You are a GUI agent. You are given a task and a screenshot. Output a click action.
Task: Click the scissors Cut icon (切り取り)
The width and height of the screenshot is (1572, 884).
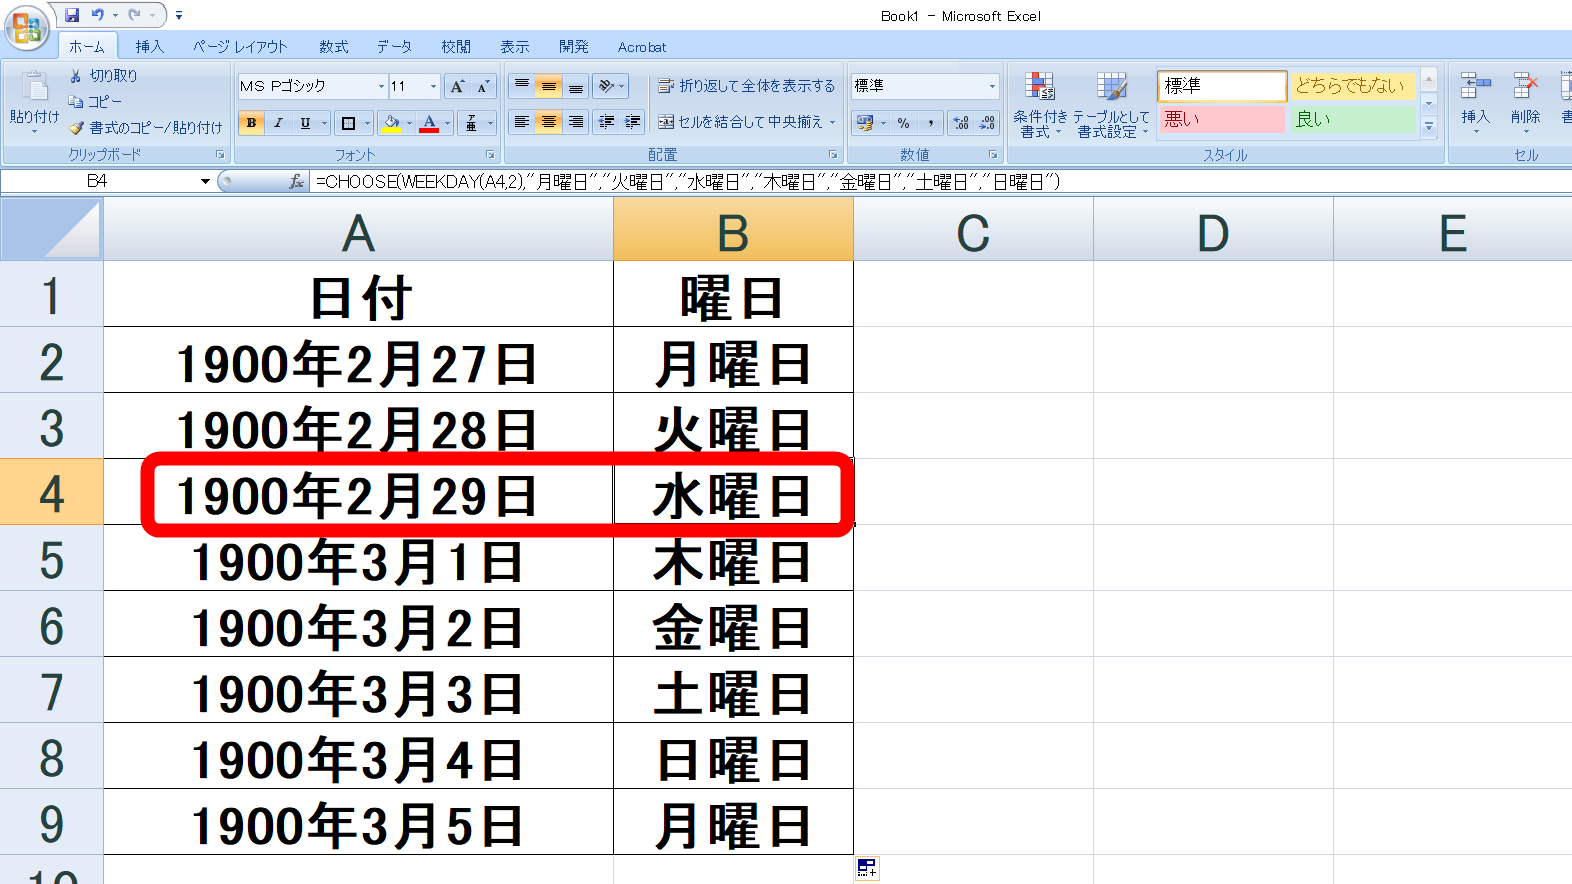coord(76,76)
